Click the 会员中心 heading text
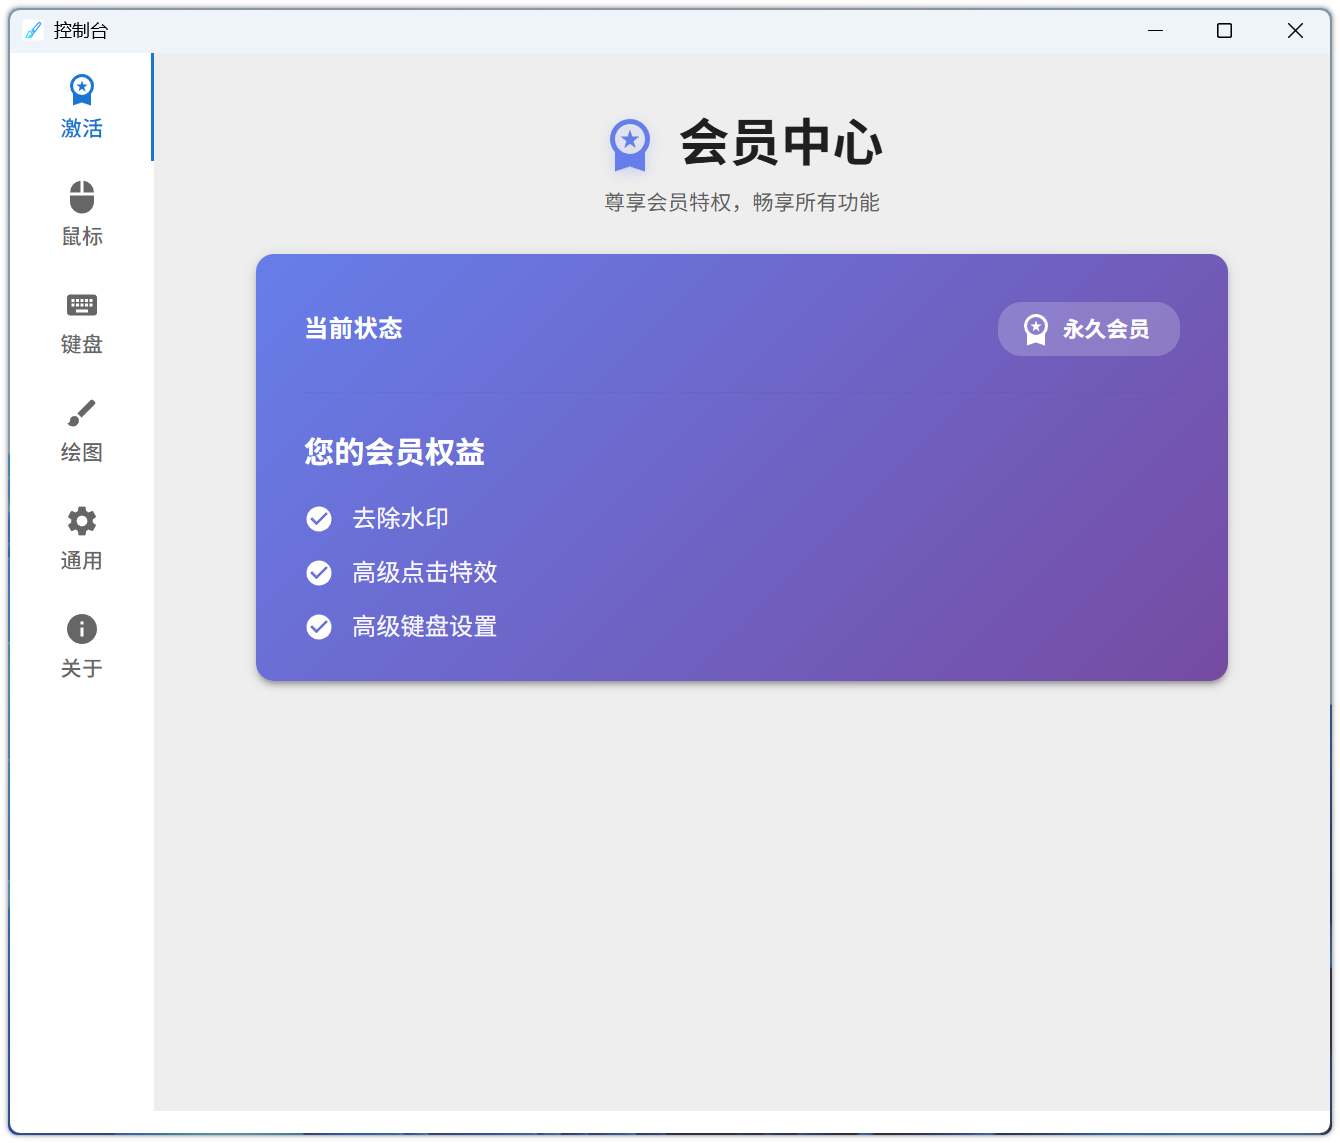The width and height of the screenshot is (1340, 1143). 782,143
